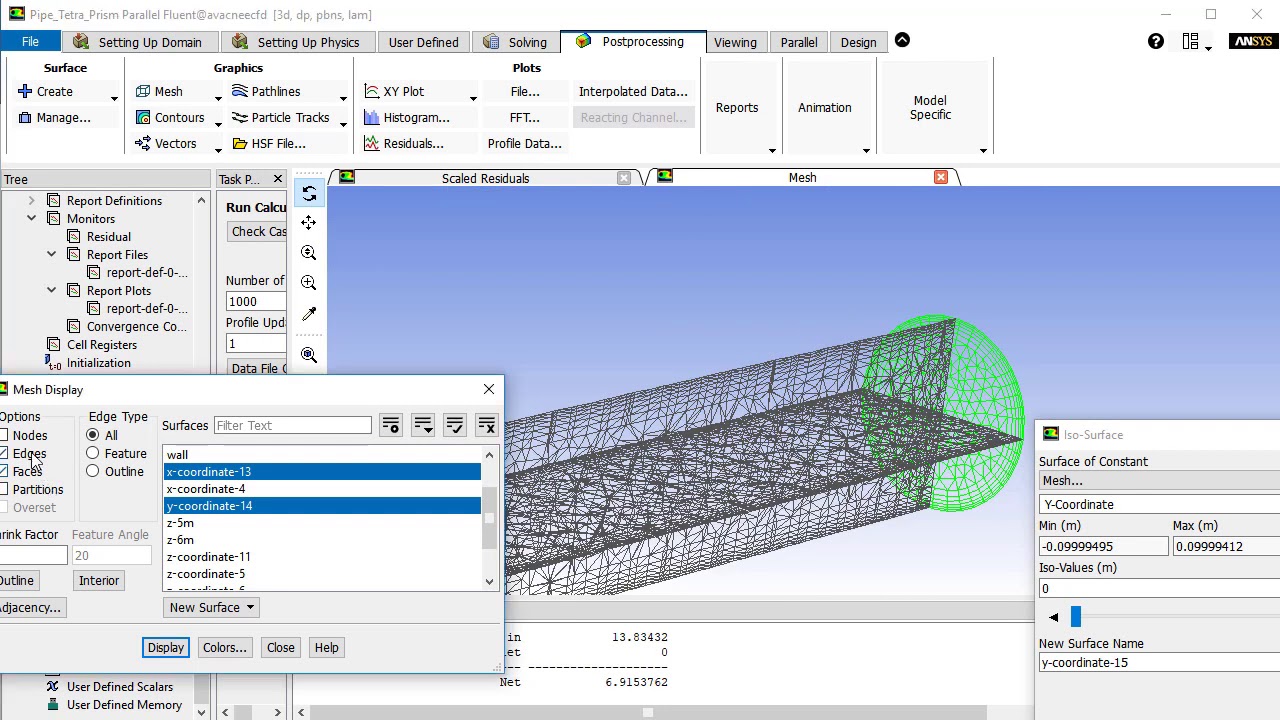Select z-coordinate-11 in surfaces list

point(322,557)
